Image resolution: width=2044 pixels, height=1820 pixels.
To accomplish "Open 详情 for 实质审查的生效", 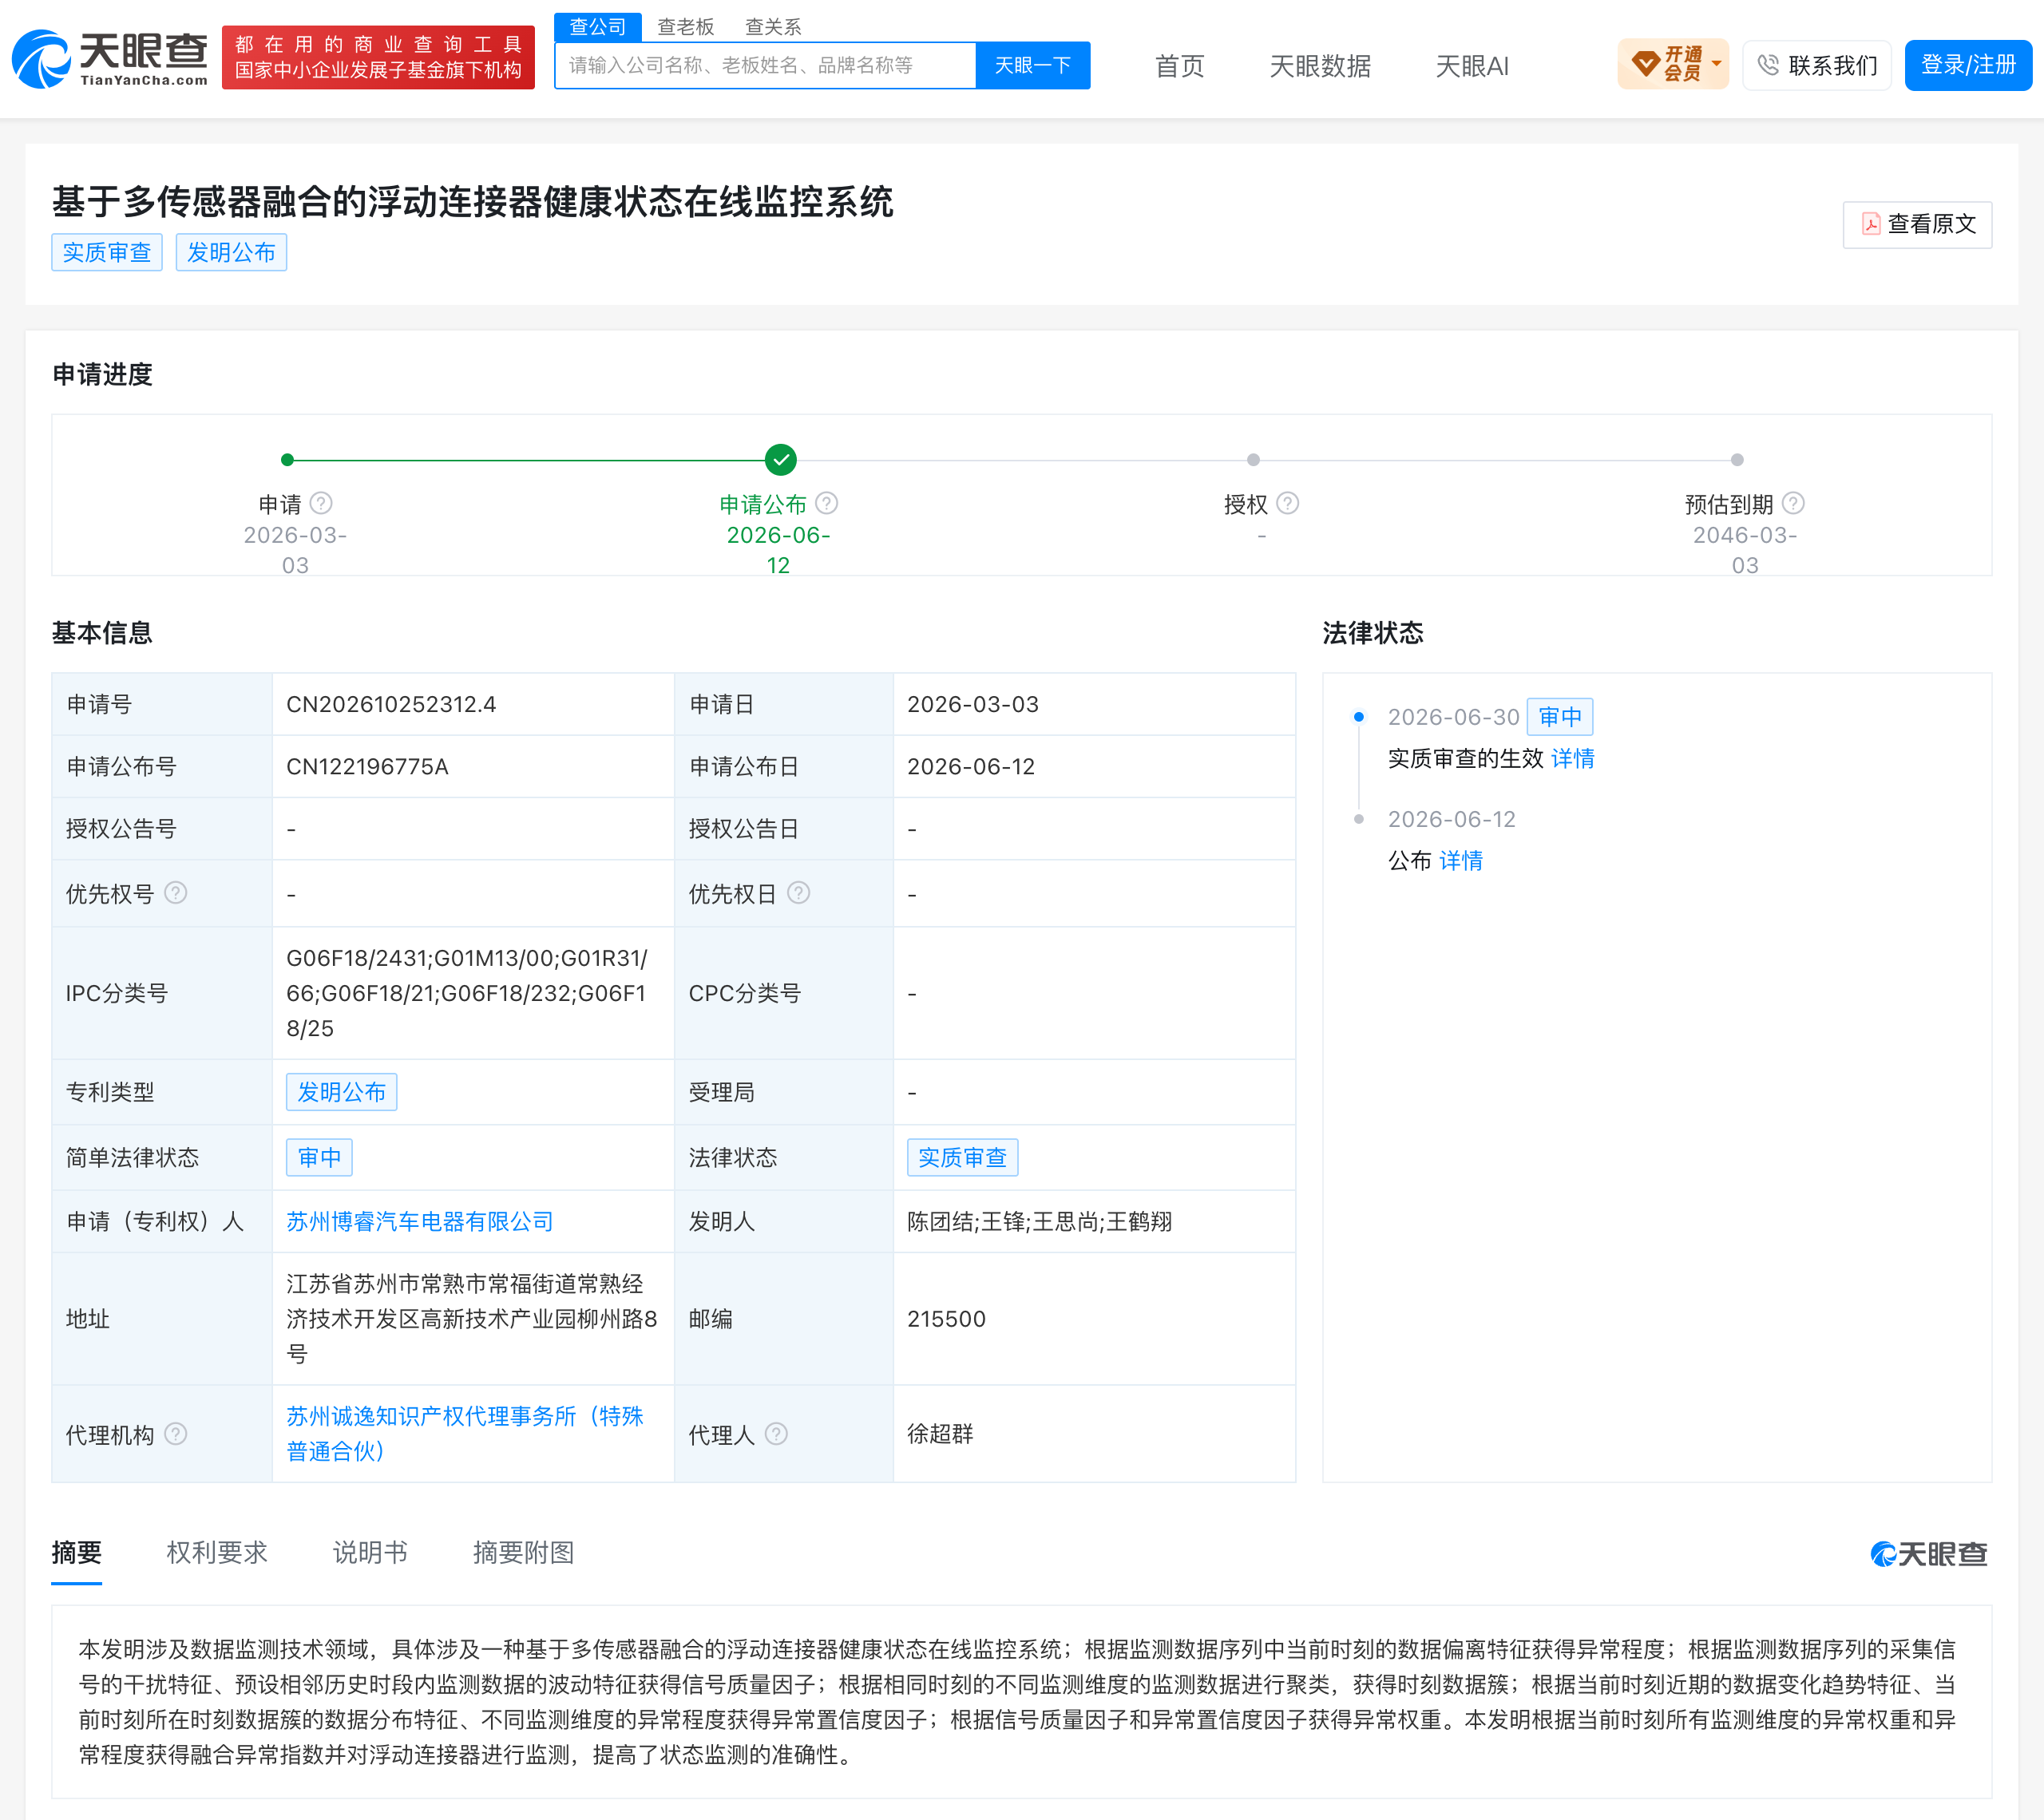I will [x=1573, y=759].
